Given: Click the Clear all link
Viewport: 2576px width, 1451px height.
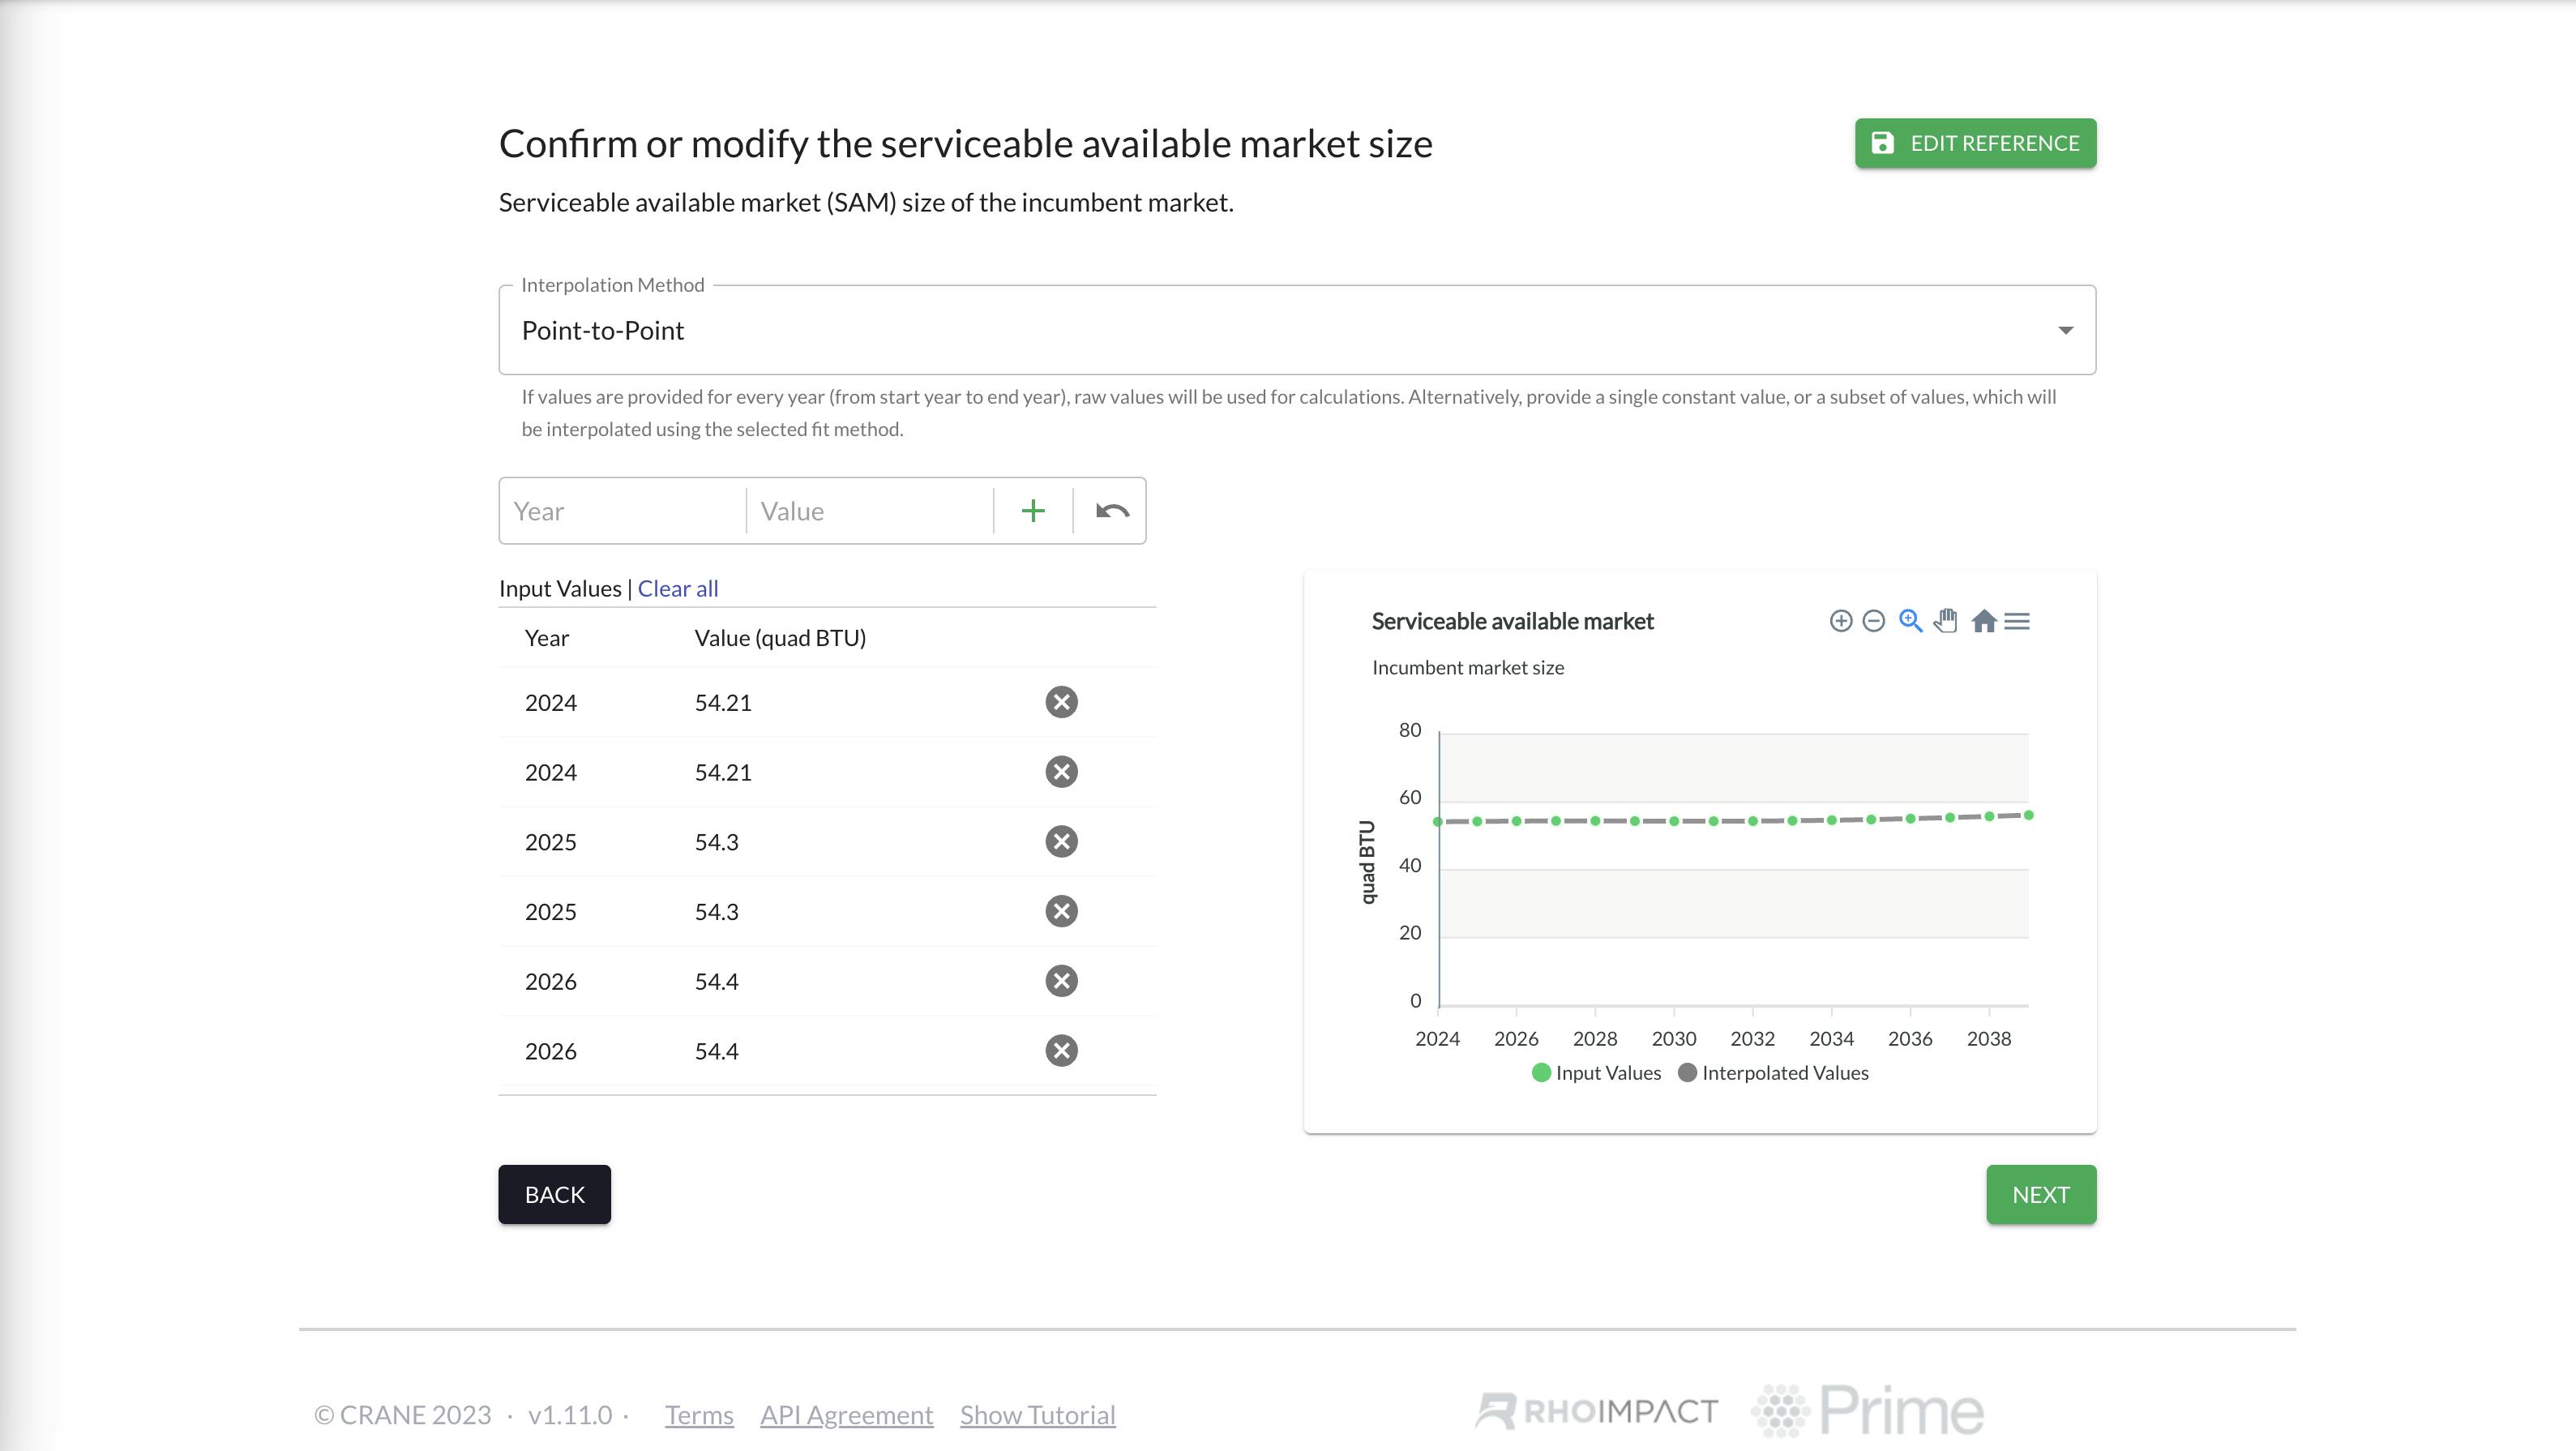Looking at the screenshot, I should [676, 588].
